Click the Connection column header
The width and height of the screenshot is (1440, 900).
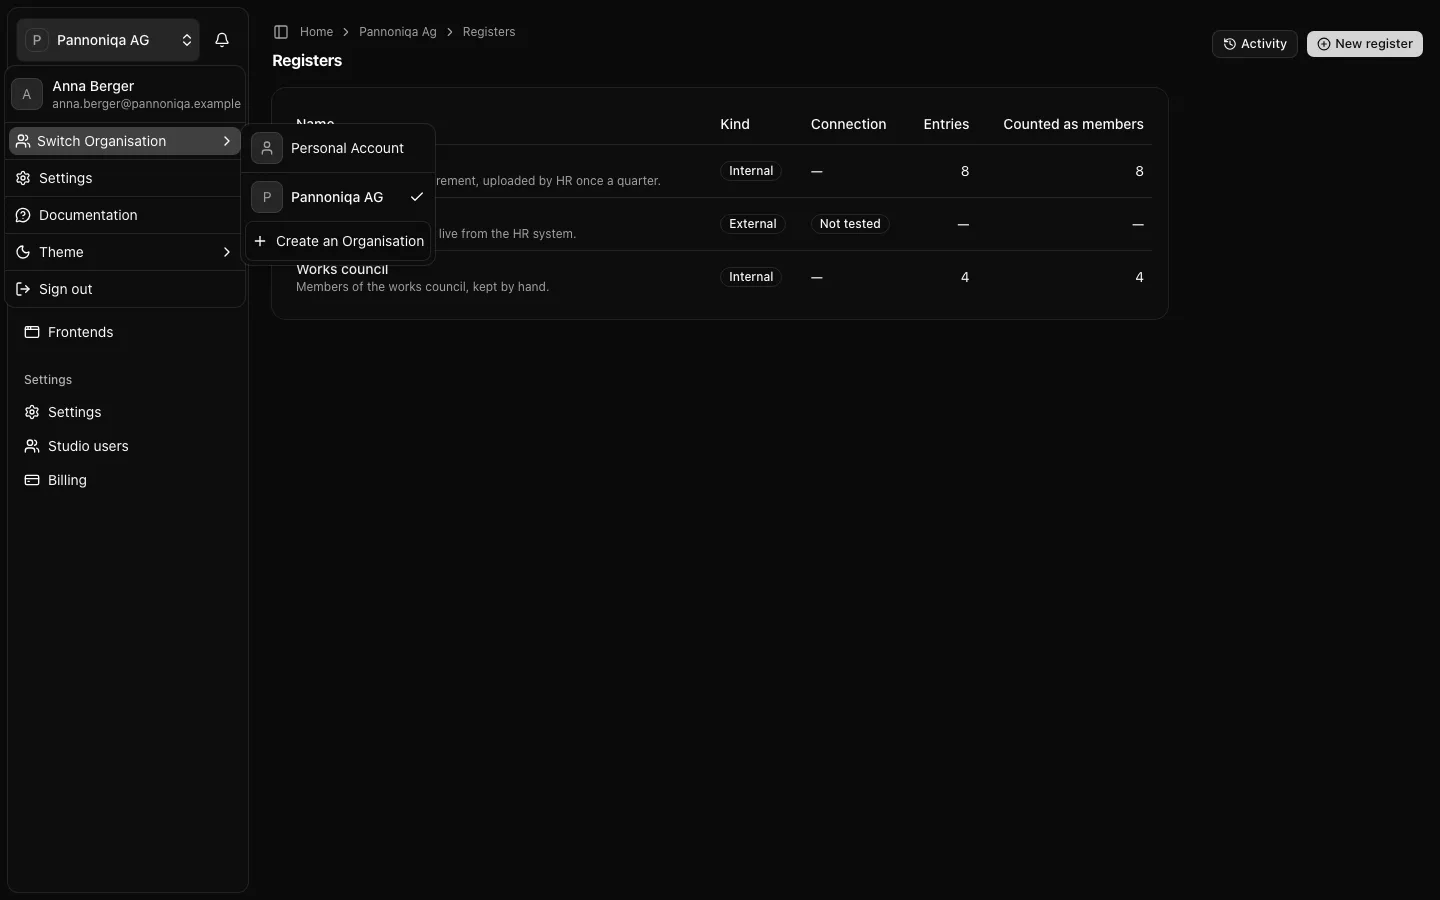pyautogui.click(x=848, y=124)
